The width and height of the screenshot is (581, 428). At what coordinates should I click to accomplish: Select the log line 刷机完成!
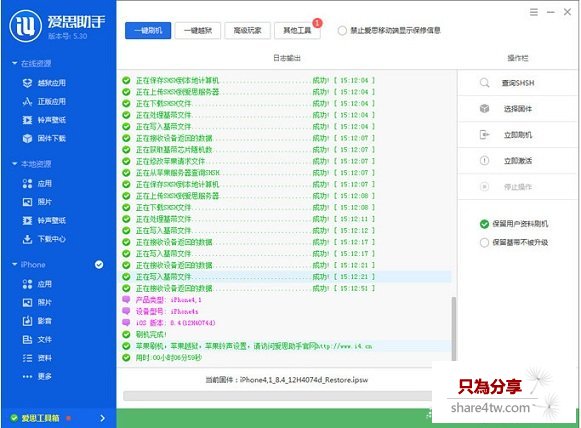(151, 335)
